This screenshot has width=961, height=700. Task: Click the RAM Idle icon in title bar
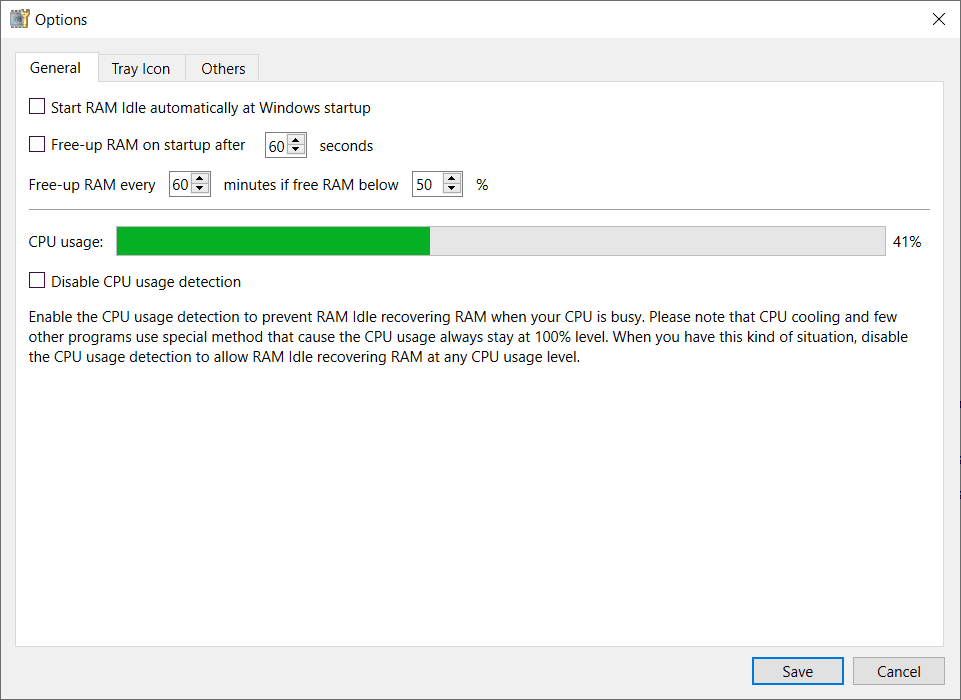[x=20, y=19]
